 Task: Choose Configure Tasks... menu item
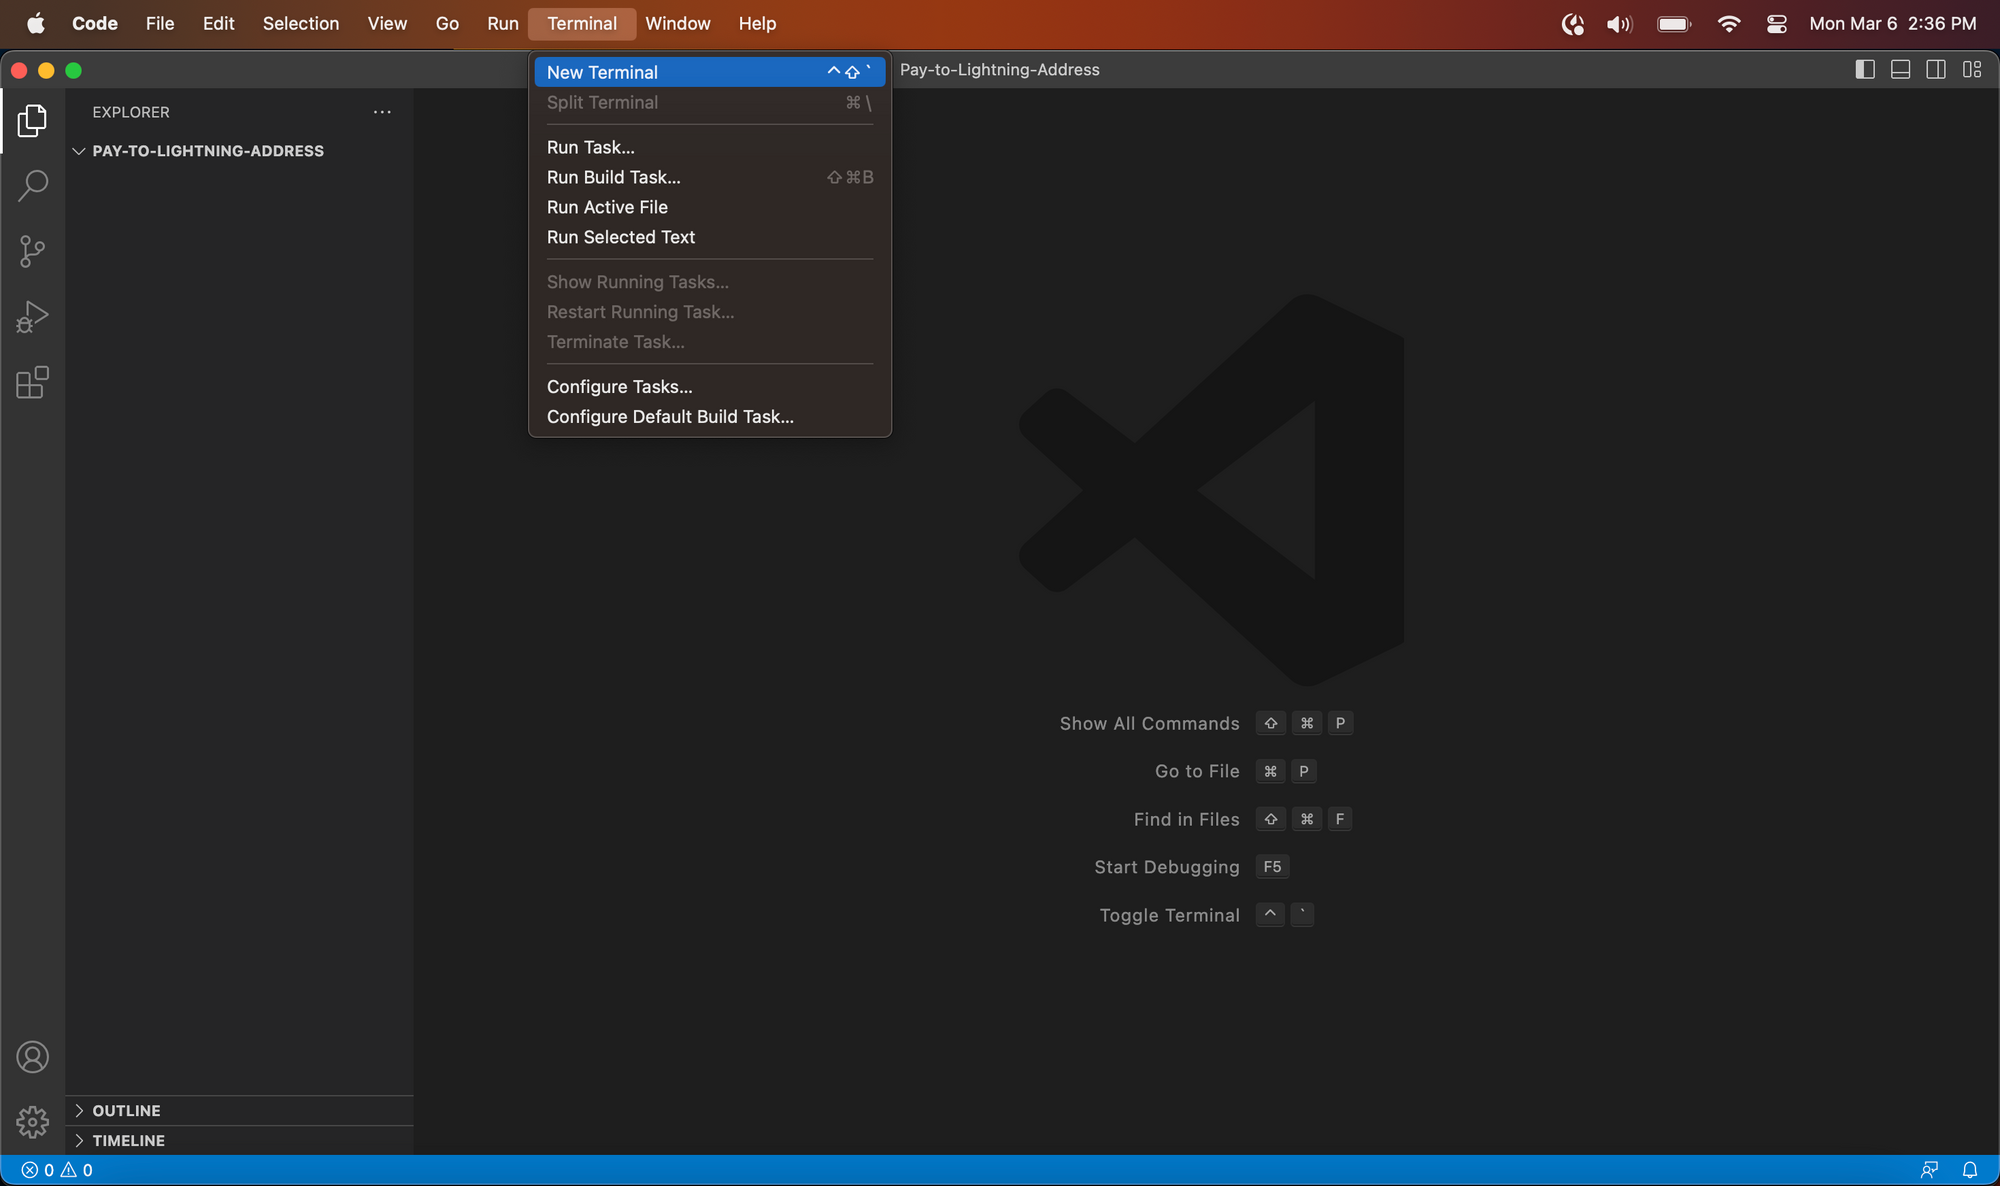pos(710,387)
